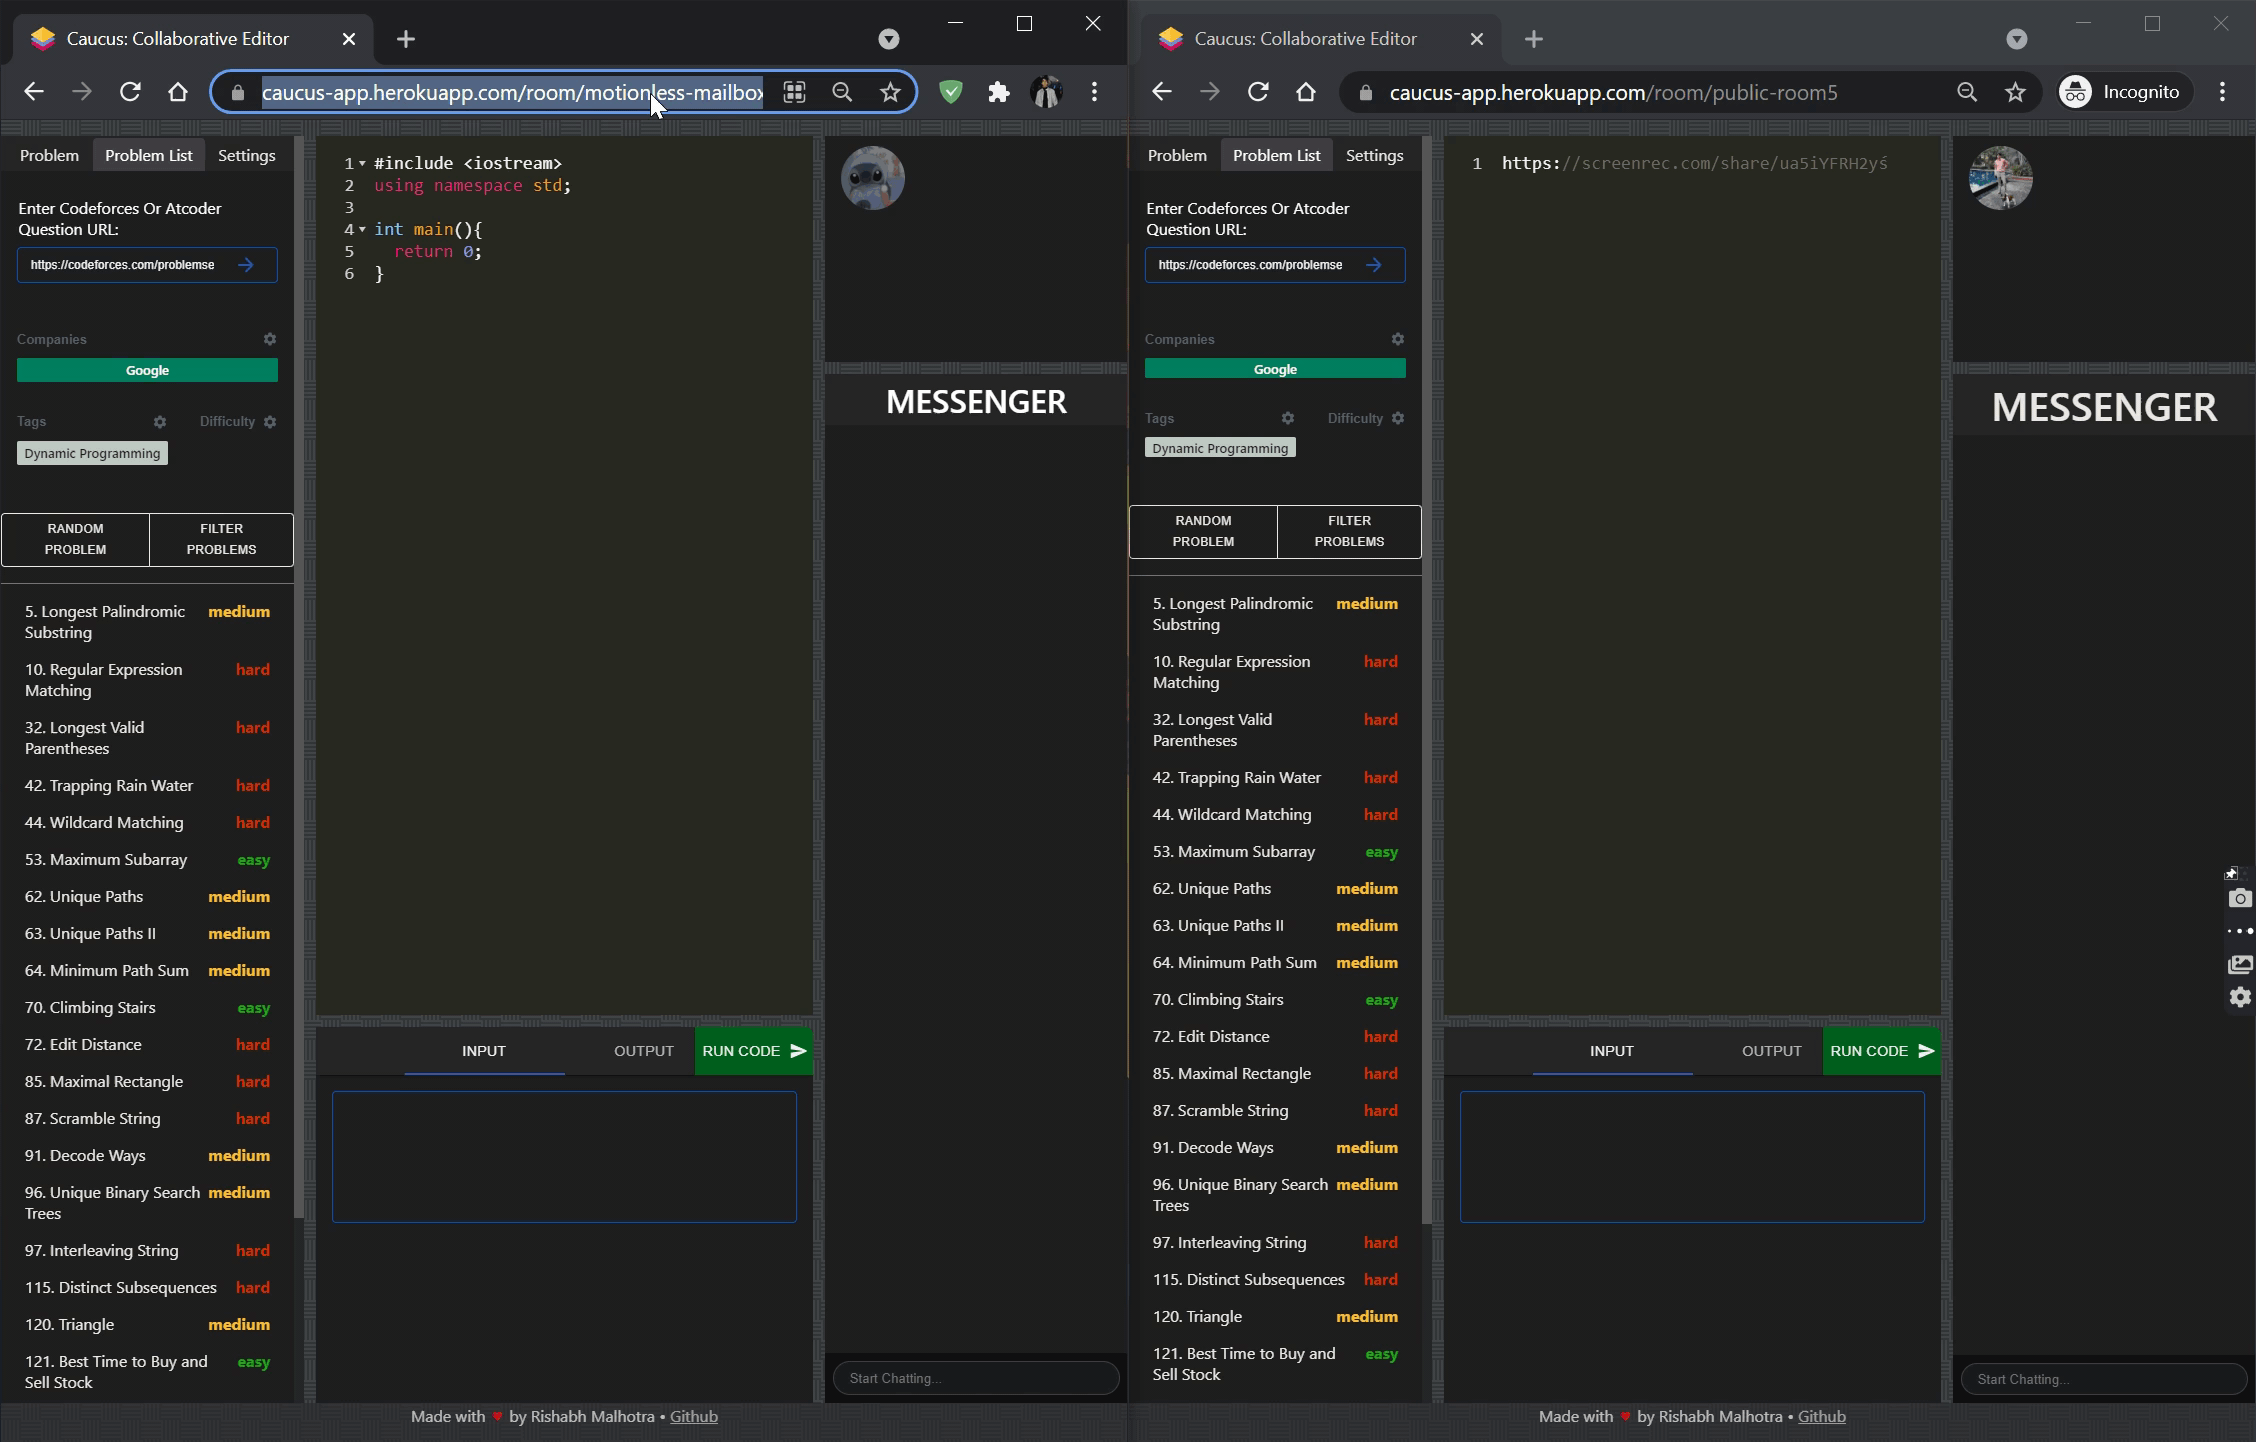This screenshot has height=1442, width=2256.
Task: Click the bookmark star icon in address bar
Action: tap(890, 92)
